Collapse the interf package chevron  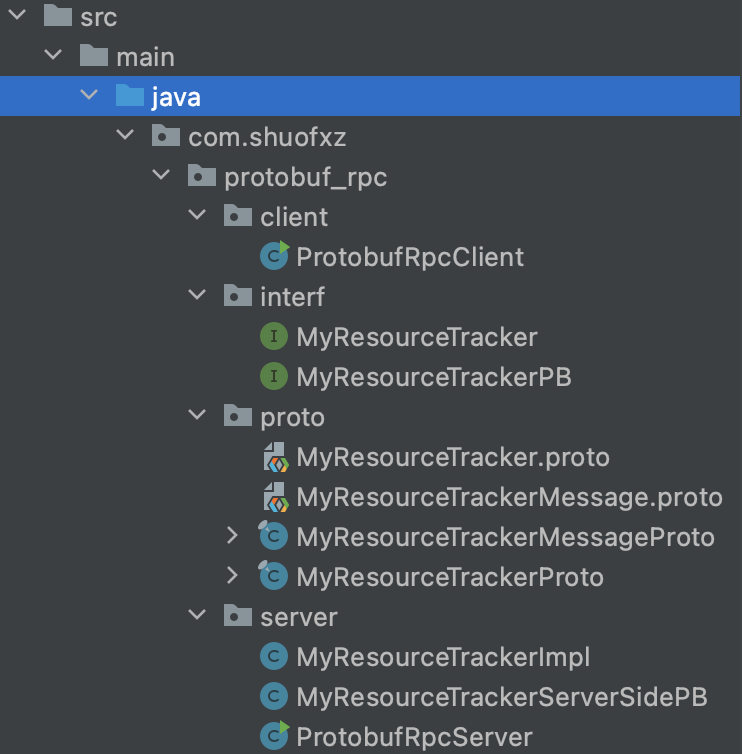[x=198, y=294]
